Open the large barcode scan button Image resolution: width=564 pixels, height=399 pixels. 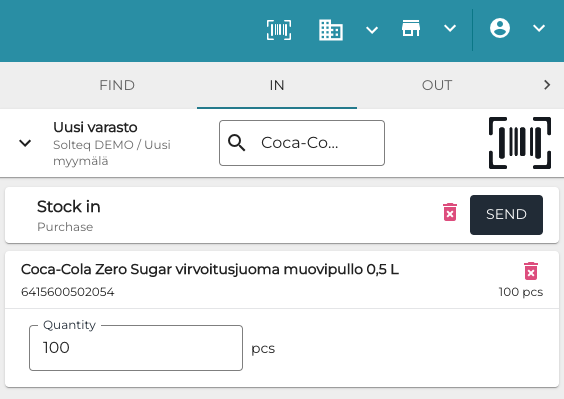point(520,143)
